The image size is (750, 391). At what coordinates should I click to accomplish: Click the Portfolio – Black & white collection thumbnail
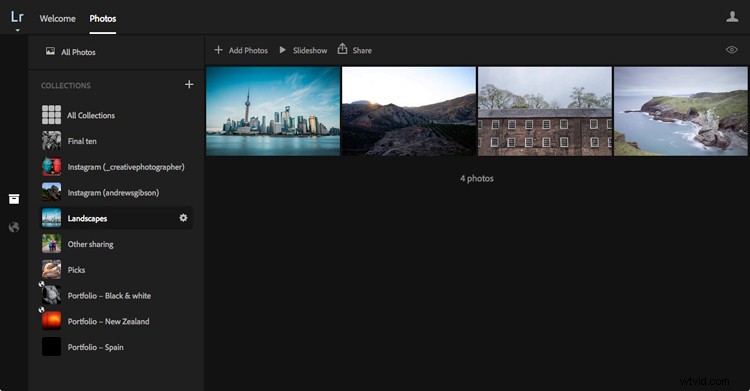pos(51,295)
